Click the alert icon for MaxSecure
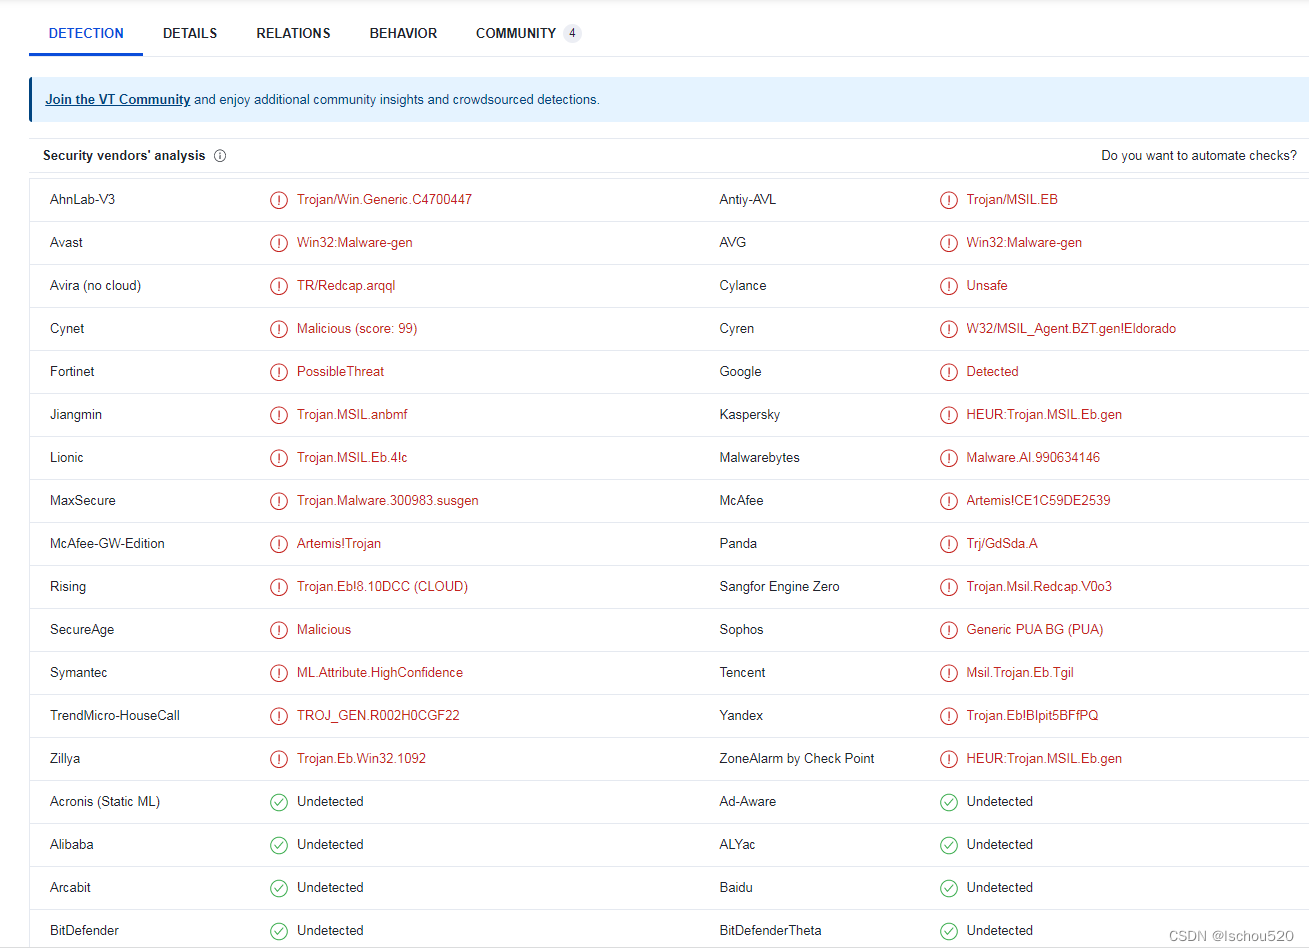1309x951 pixels. 279,501
